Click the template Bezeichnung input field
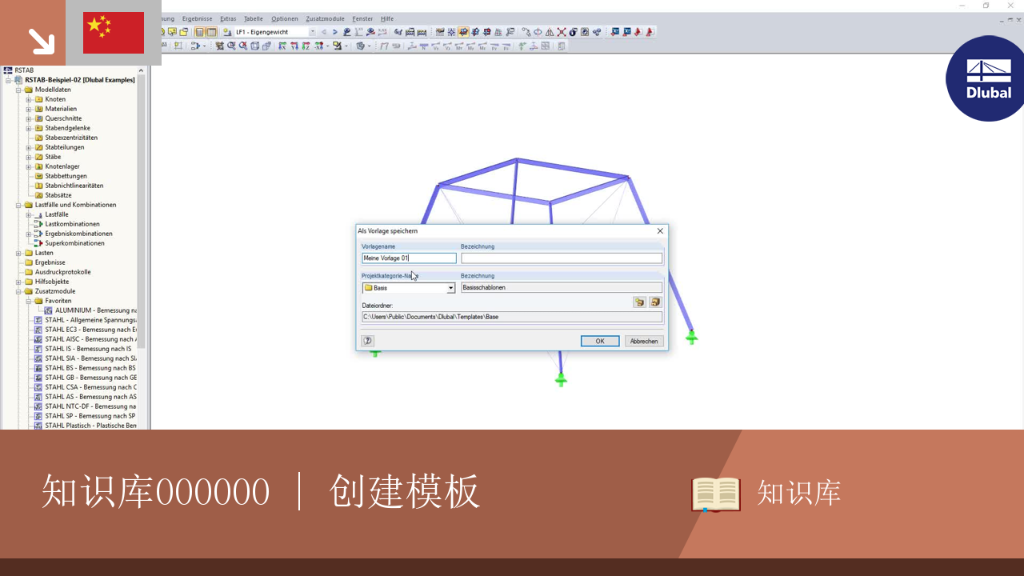The height and width of the screenshot is (576, 1024). (x=561, y=259)
